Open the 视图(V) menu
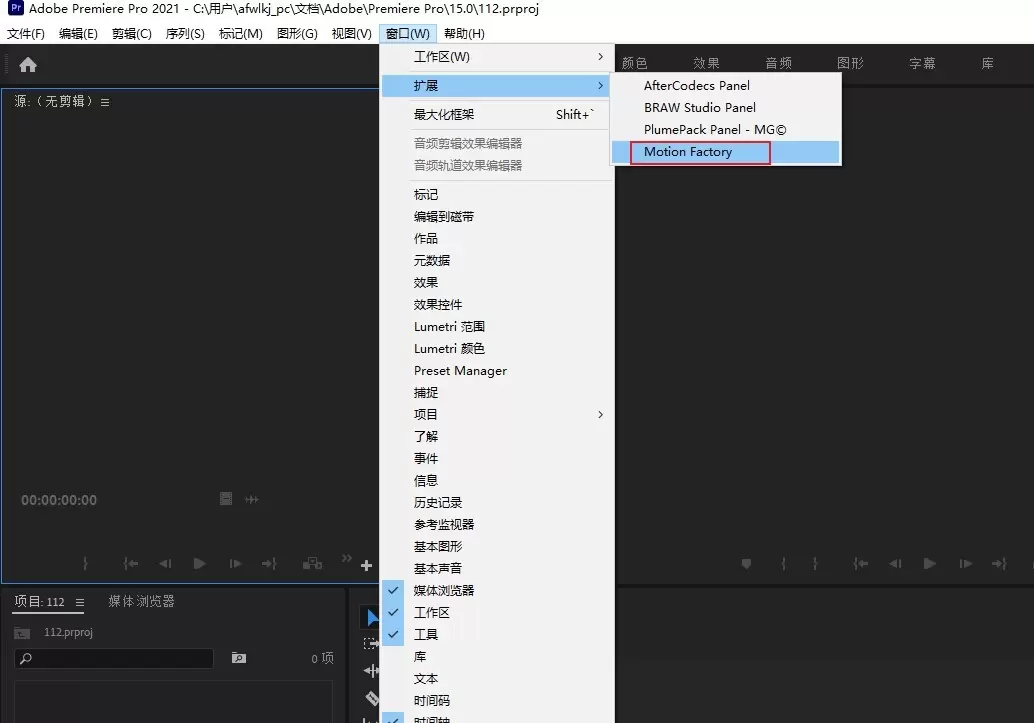The width and height of the screenshot is (1034, 723). click(x=351, y=34)
